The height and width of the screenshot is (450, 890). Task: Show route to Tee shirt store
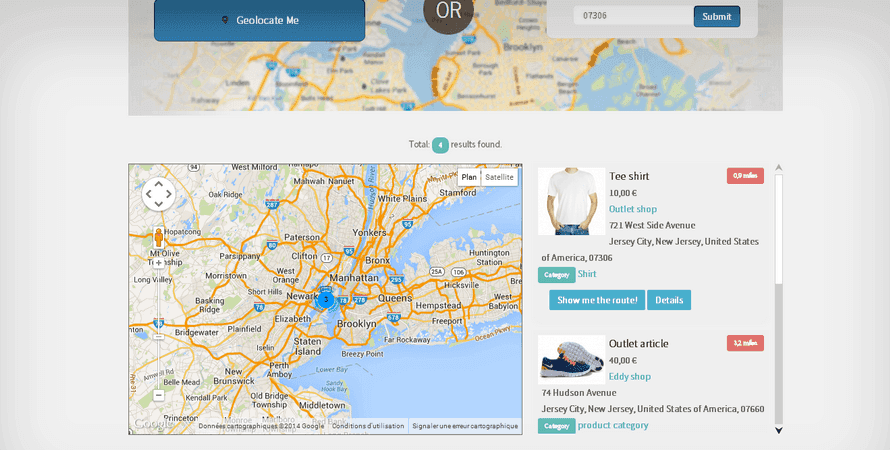click(x=597, y=300)
